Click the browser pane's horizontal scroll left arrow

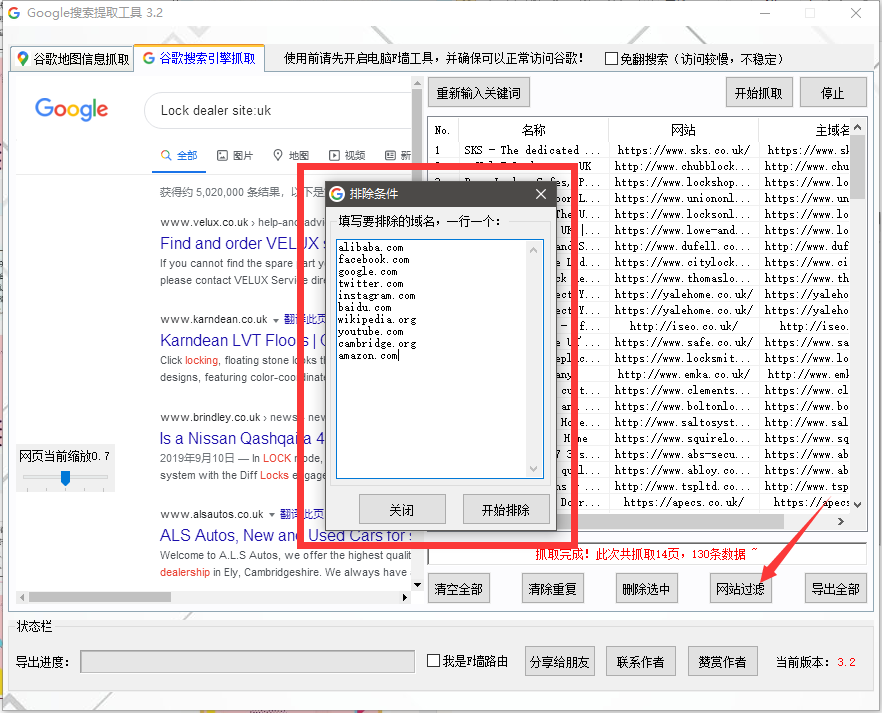22,597
